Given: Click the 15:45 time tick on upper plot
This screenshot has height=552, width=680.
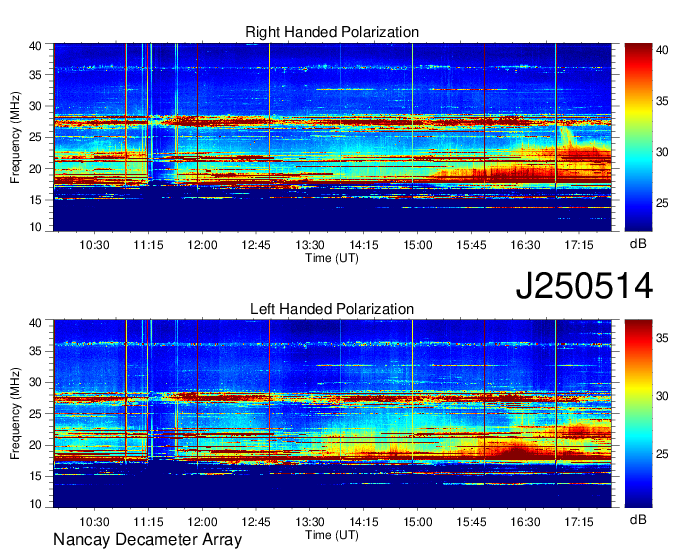Looking at the screenshot, I should click(471, 245).
